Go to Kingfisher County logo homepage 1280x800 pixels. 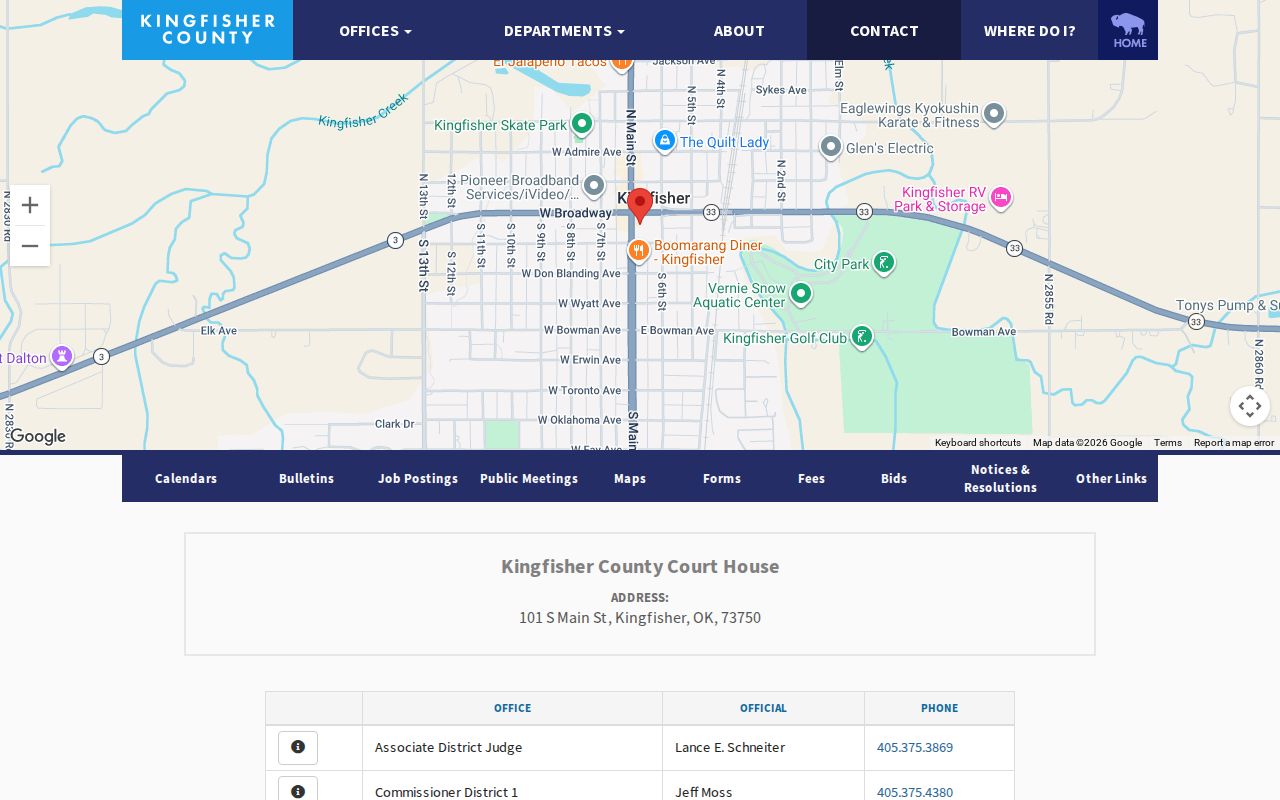click(208, 30)
